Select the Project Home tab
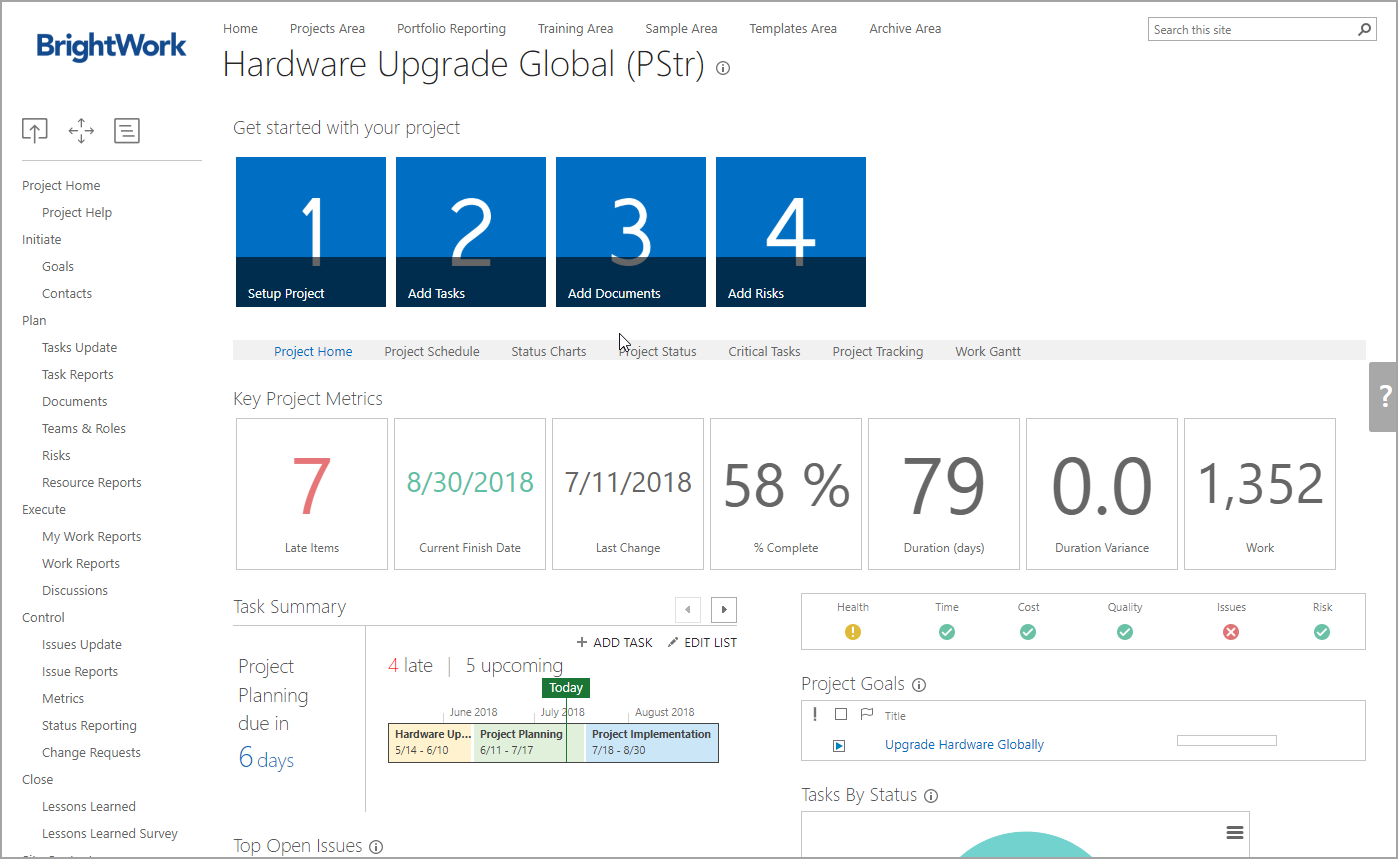Screen dimensions: 1398x859 point(313,351)
